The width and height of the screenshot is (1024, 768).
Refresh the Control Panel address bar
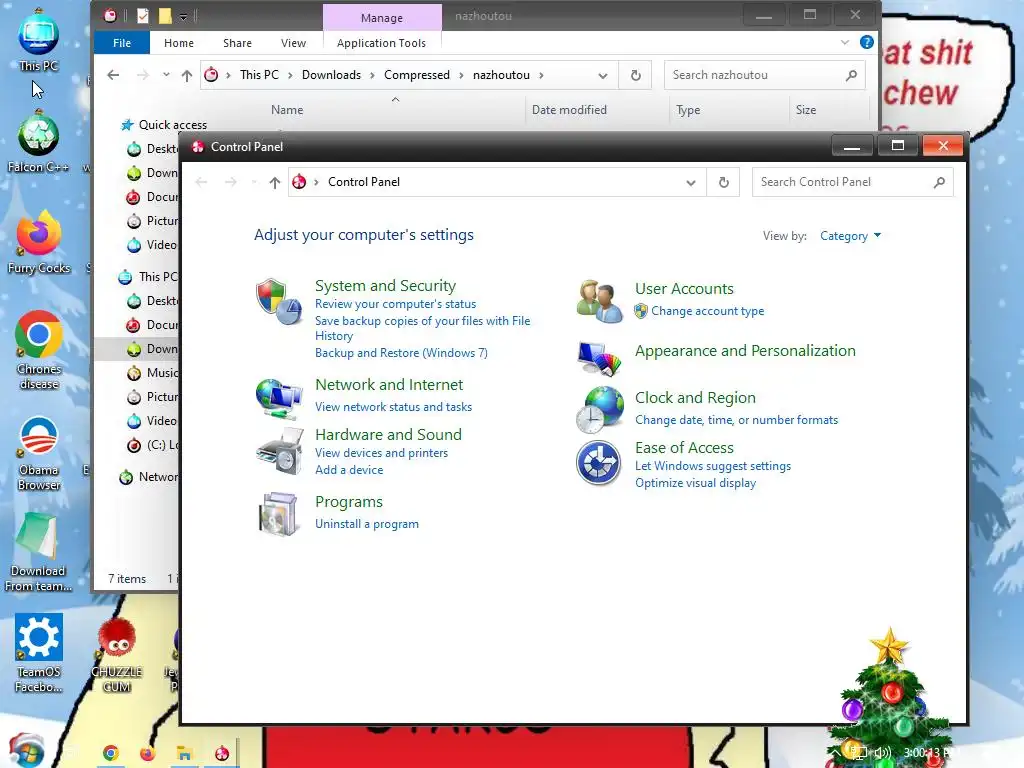click(723, 182)
